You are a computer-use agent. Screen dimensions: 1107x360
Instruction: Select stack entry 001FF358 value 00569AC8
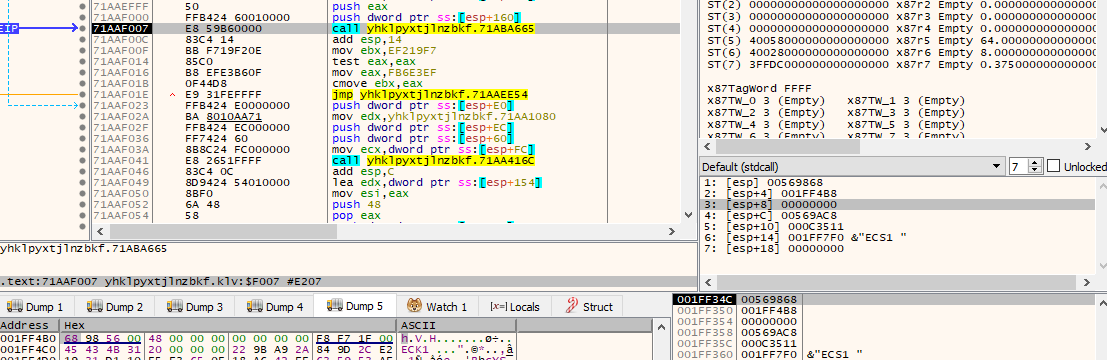[771, 332]
